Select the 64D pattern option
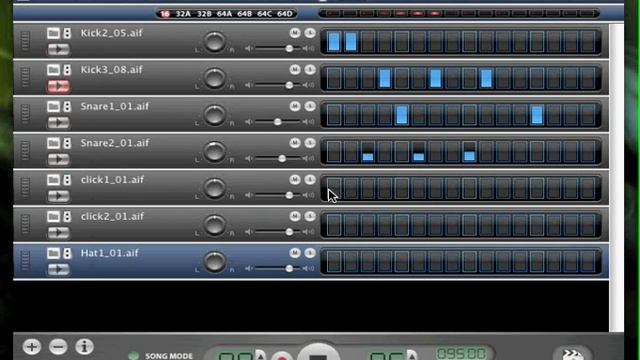Screen dimensions: 640x360 click(x=284, y=14)
